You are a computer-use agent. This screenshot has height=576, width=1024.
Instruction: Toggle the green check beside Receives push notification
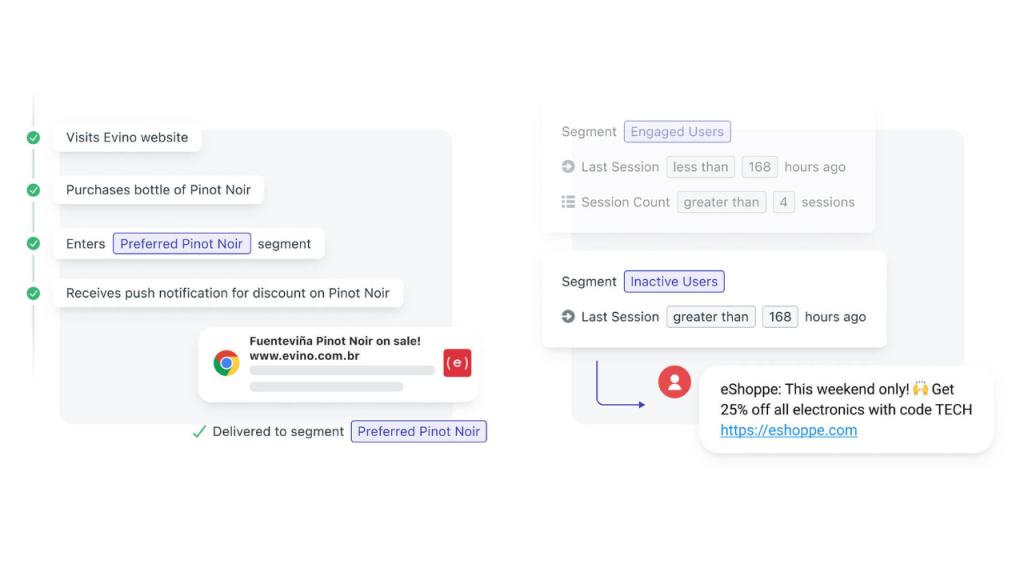pyautogui.click(x=33, y=293)
